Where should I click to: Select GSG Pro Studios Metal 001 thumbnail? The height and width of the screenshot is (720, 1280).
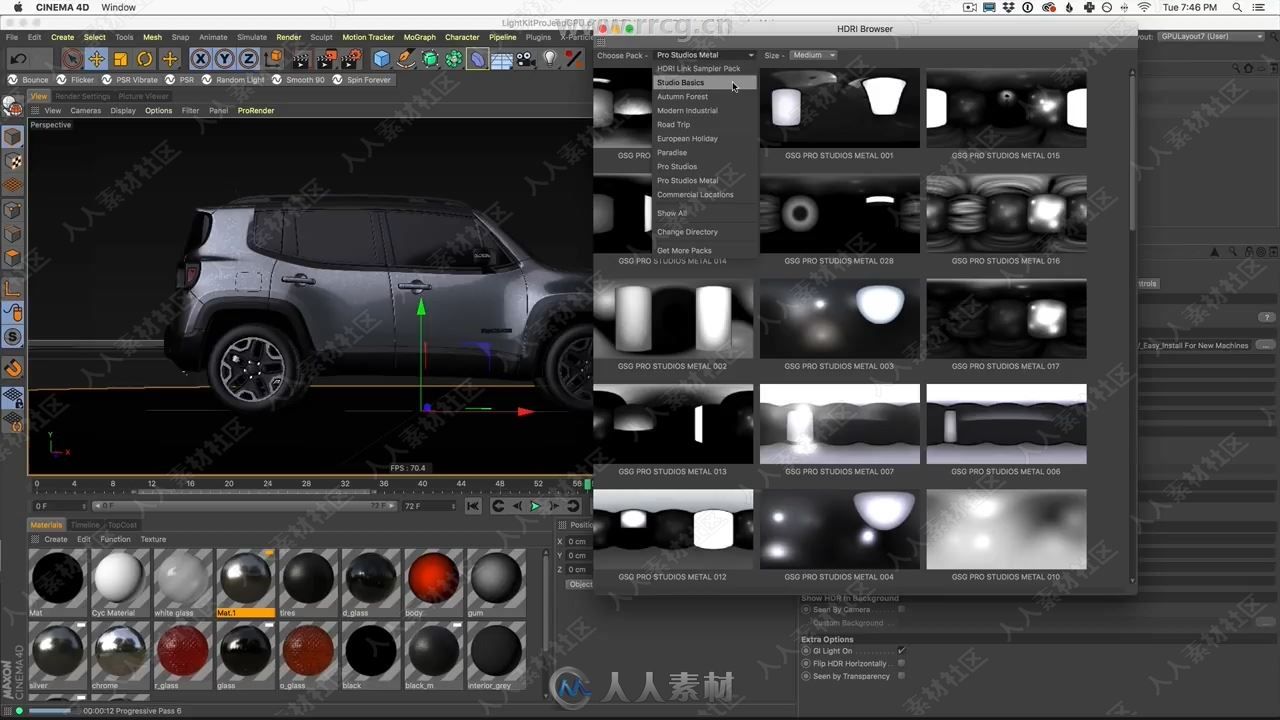click(839, 108)
